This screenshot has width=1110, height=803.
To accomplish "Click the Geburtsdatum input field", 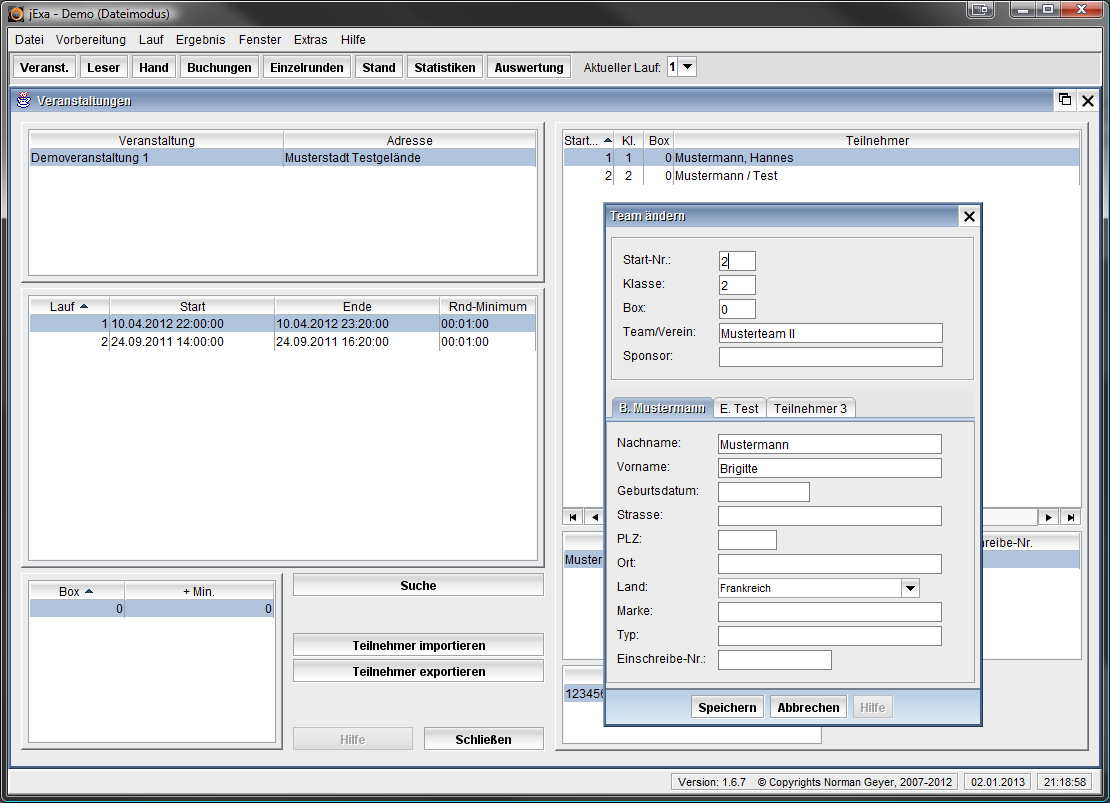I will 763,491.
